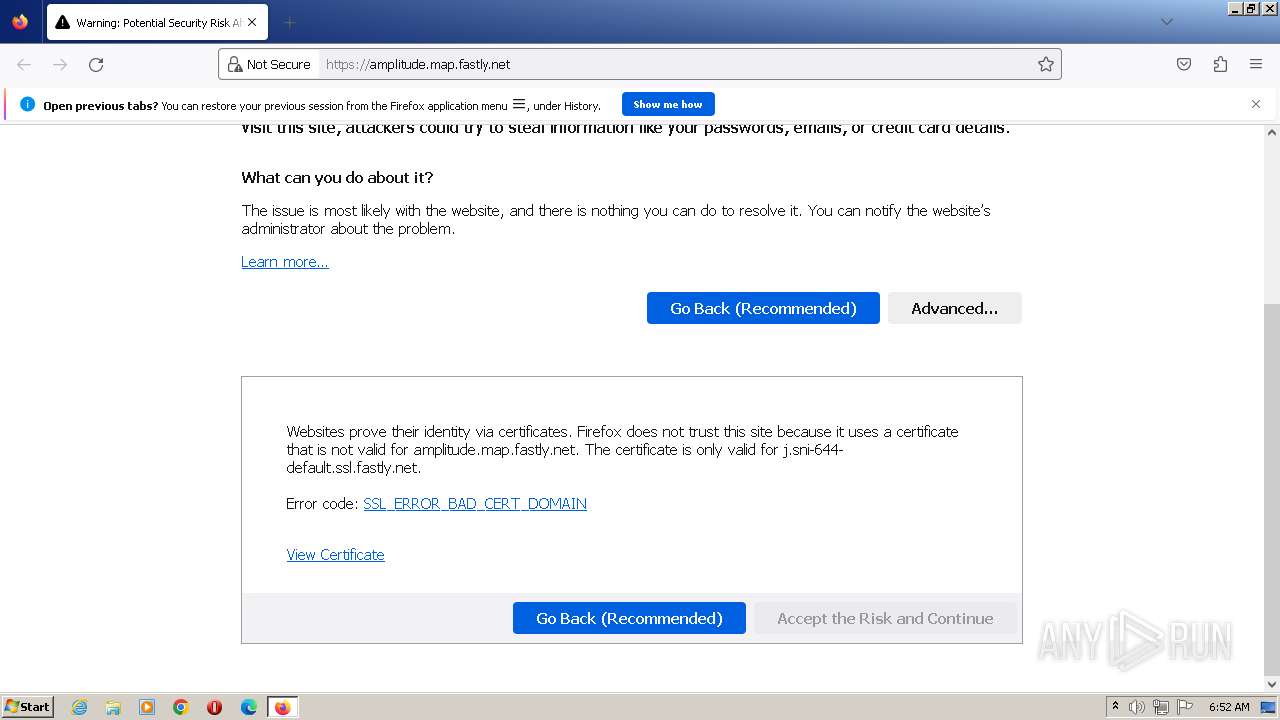Image resolution: width=1280 pixels, height=720 pixels.
Task: Open a new tab with plus button
Action: 289,22
